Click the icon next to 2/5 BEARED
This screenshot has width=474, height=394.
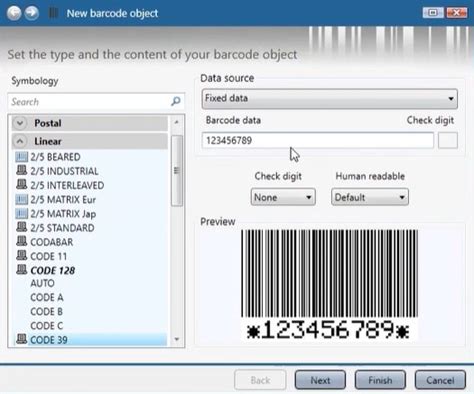[22, 156]
